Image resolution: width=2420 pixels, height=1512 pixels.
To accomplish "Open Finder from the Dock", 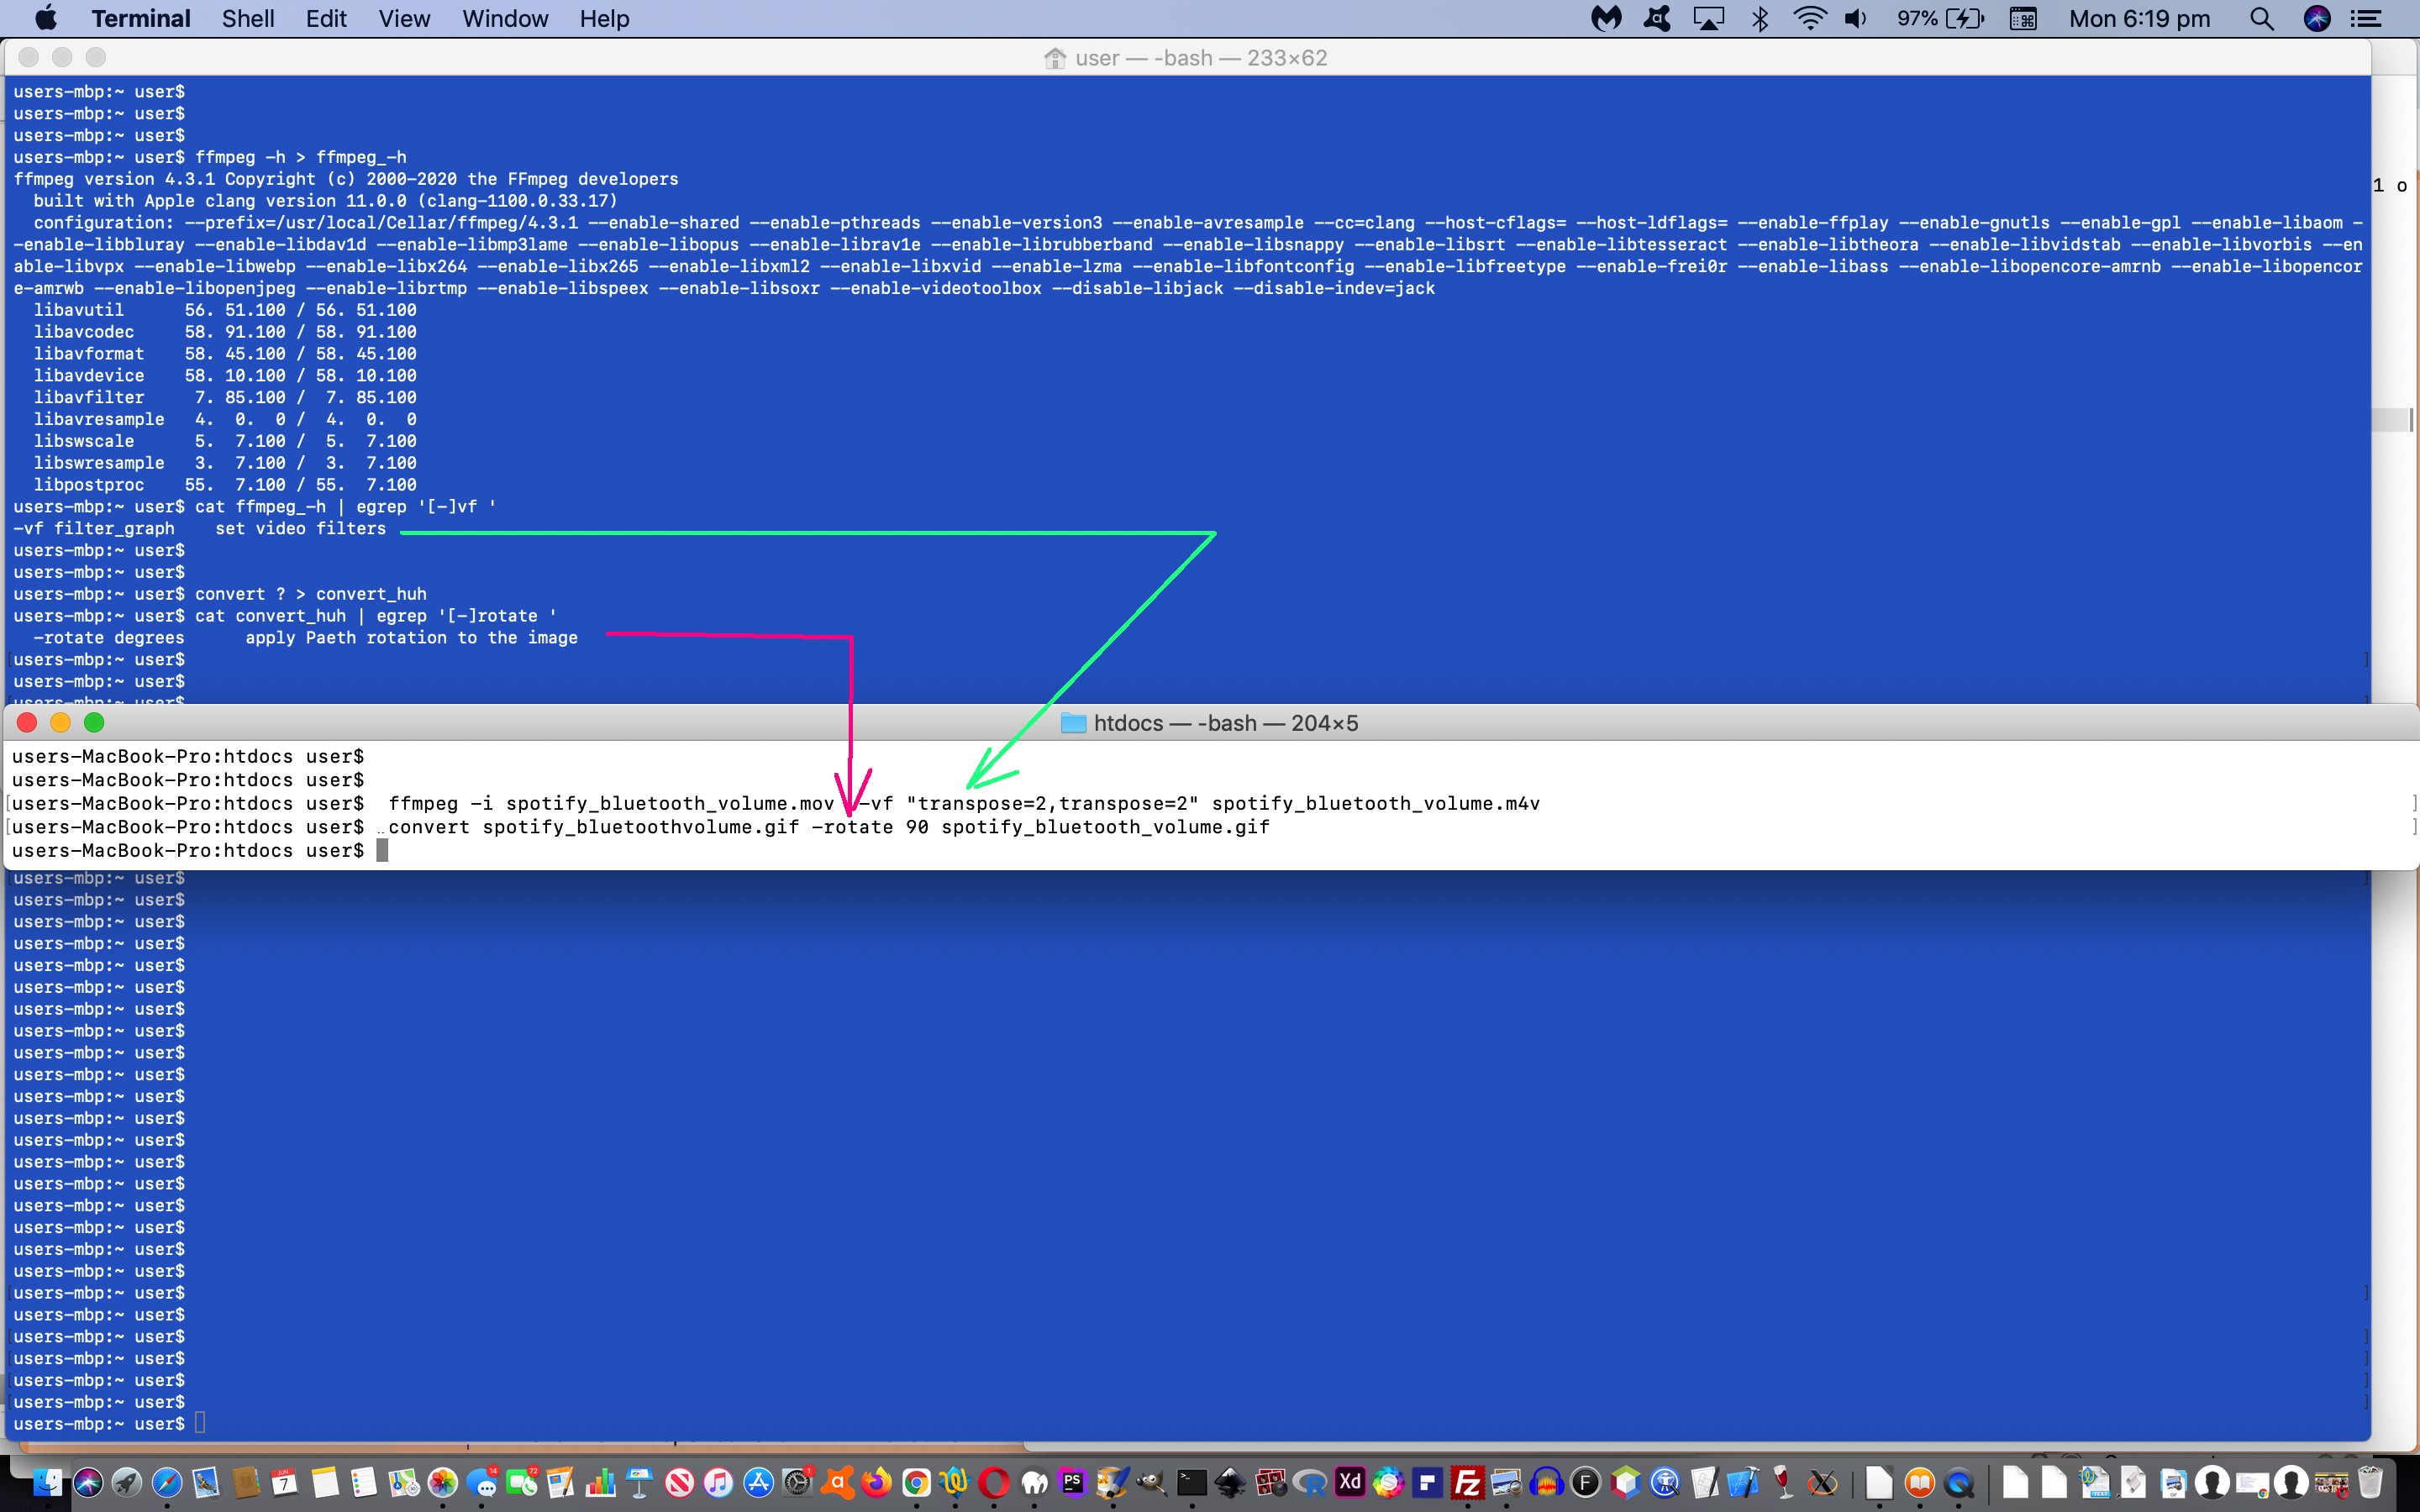I will click(47, 1482).
